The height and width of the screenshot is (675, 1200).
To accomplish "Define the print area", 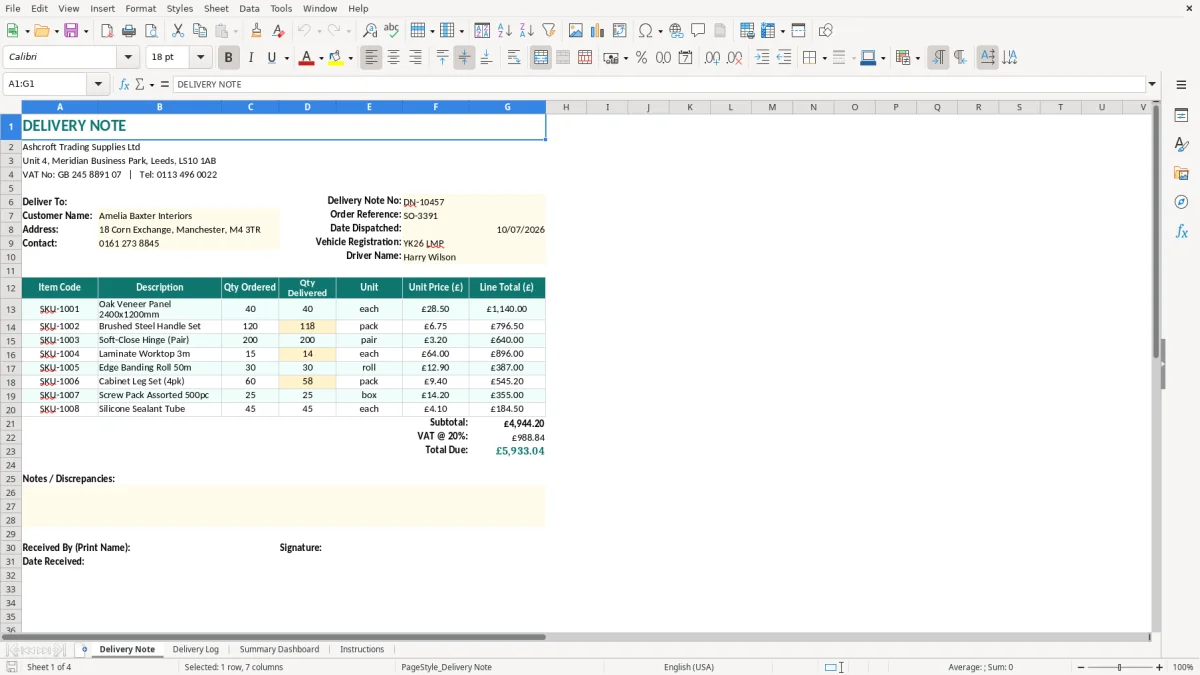I will click(x=747, y=31).
